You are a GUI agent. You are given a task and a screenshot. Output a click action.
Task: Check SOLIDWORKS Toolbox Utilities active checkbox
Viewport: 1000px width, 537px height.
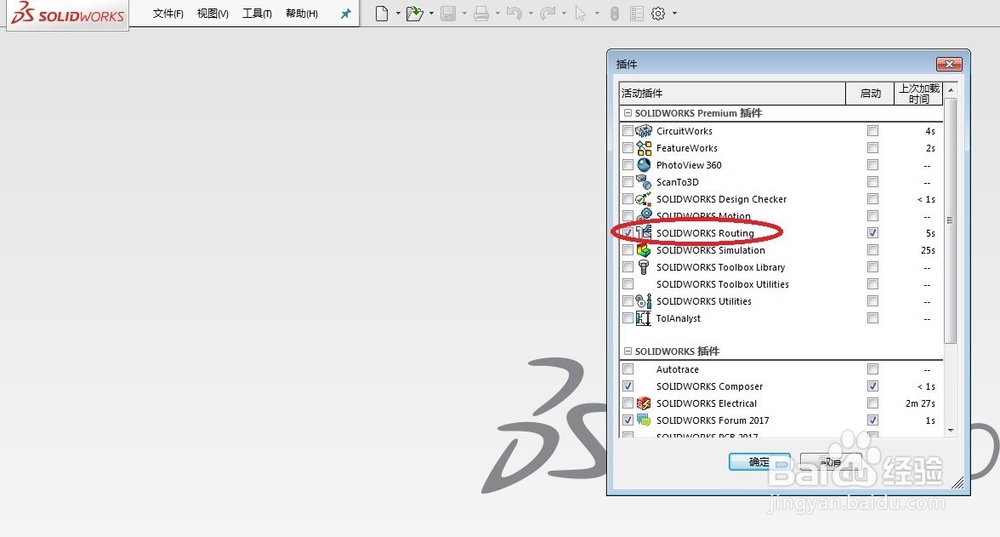pos(628,284)
